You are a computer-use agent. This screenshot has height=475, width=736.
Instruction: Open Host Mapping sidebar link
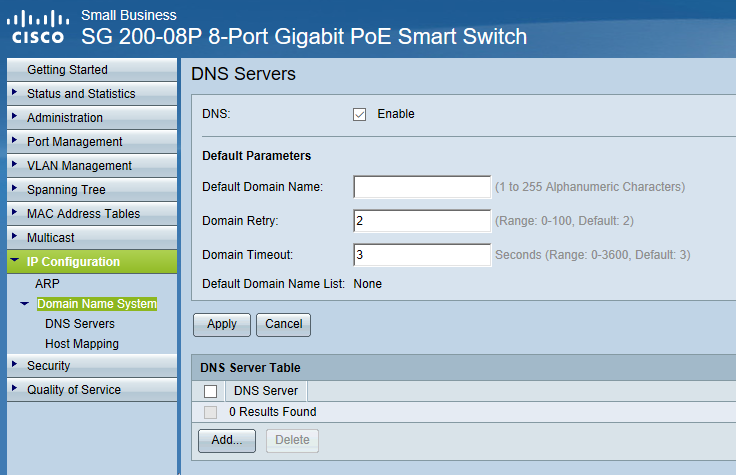pyautogui.click(x=82, y=344)
